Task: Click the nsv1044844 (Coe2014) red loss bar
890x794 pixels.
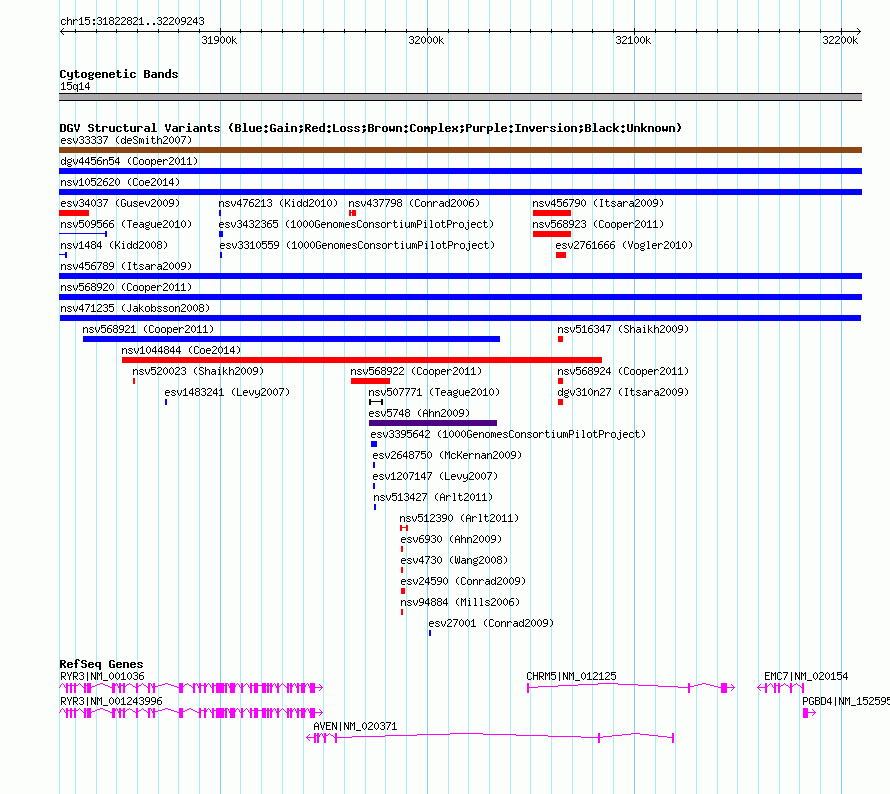Action: click(362, 360)
